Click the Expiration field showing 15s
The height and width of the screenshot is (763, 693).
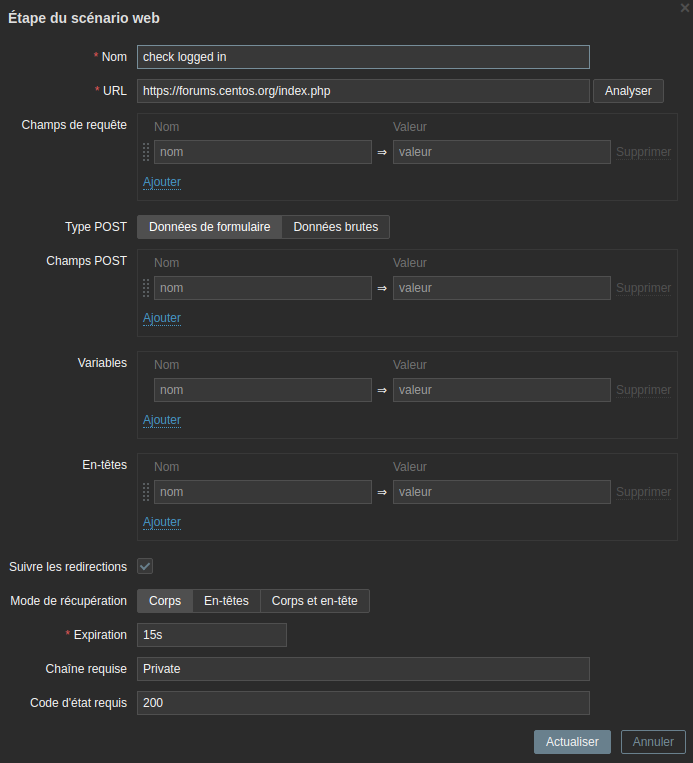[x=211, y=635]
